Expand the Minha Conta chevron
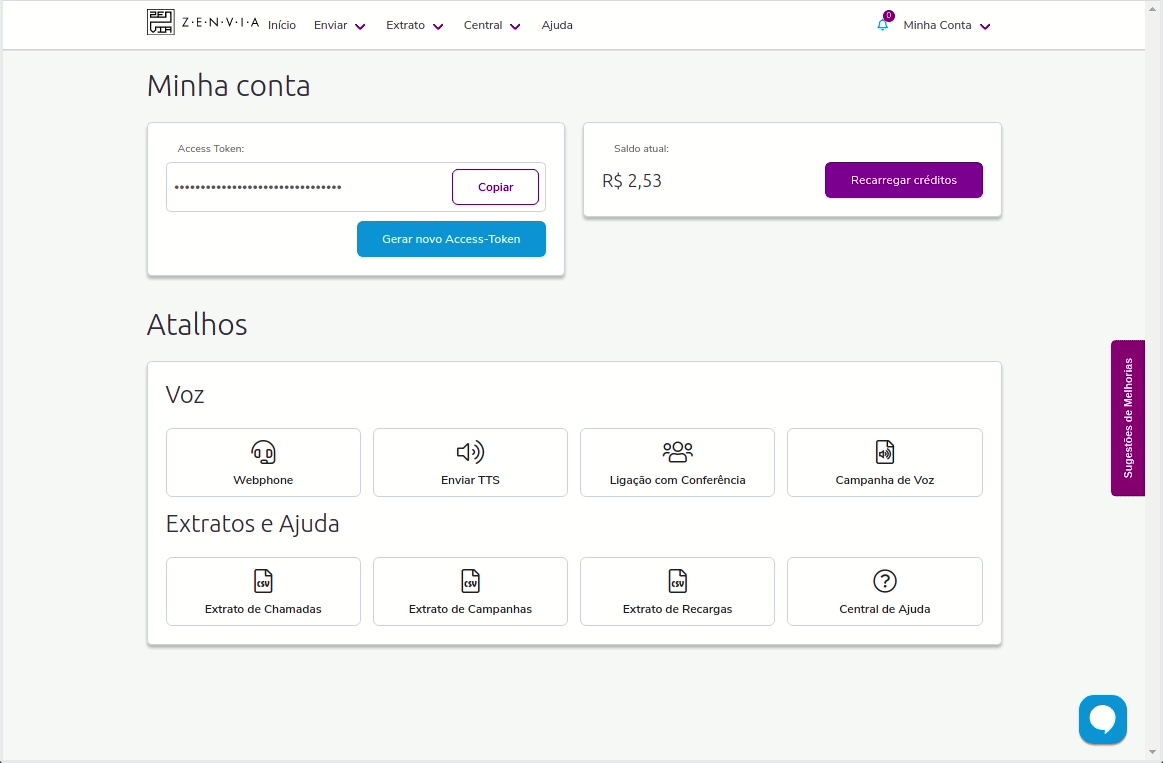1163x763 pixels. 985,27
